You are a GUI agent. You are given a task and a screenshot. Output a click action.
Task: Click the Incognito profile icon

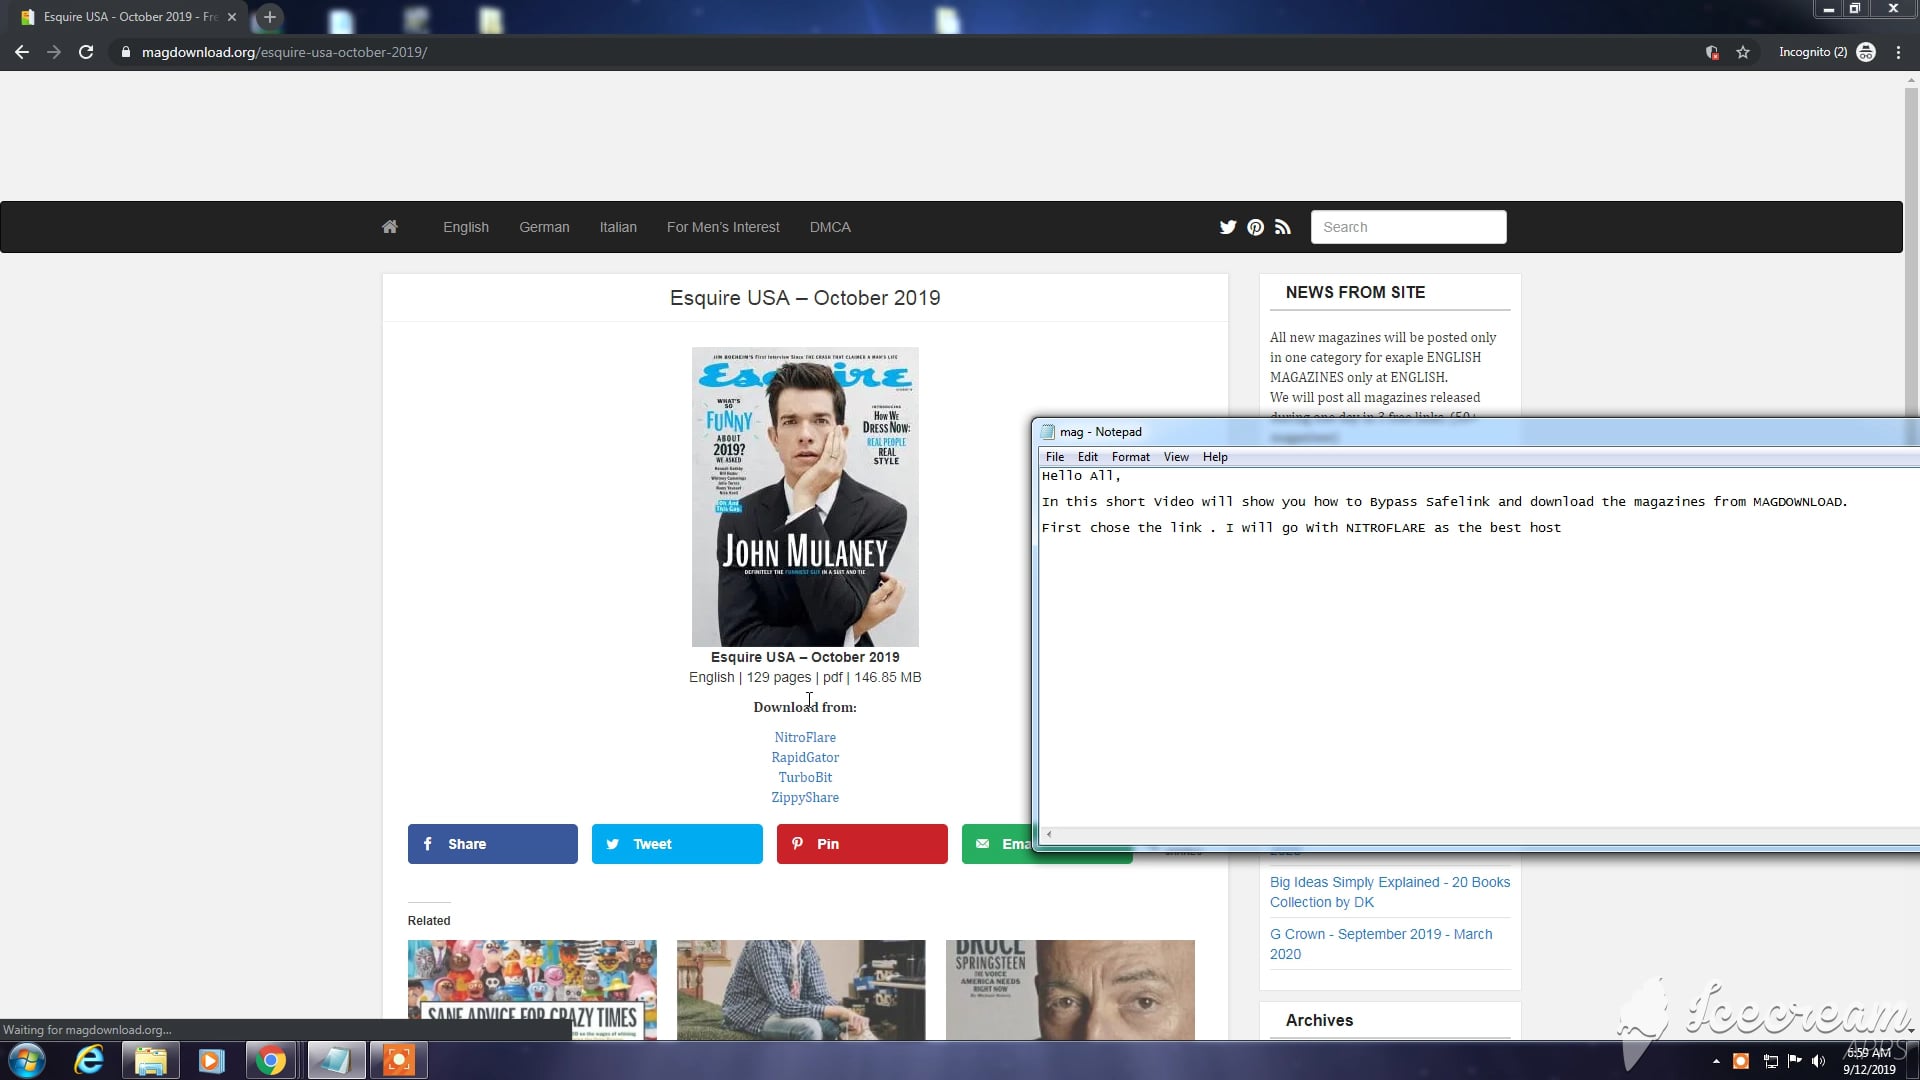click(1866, 52)
